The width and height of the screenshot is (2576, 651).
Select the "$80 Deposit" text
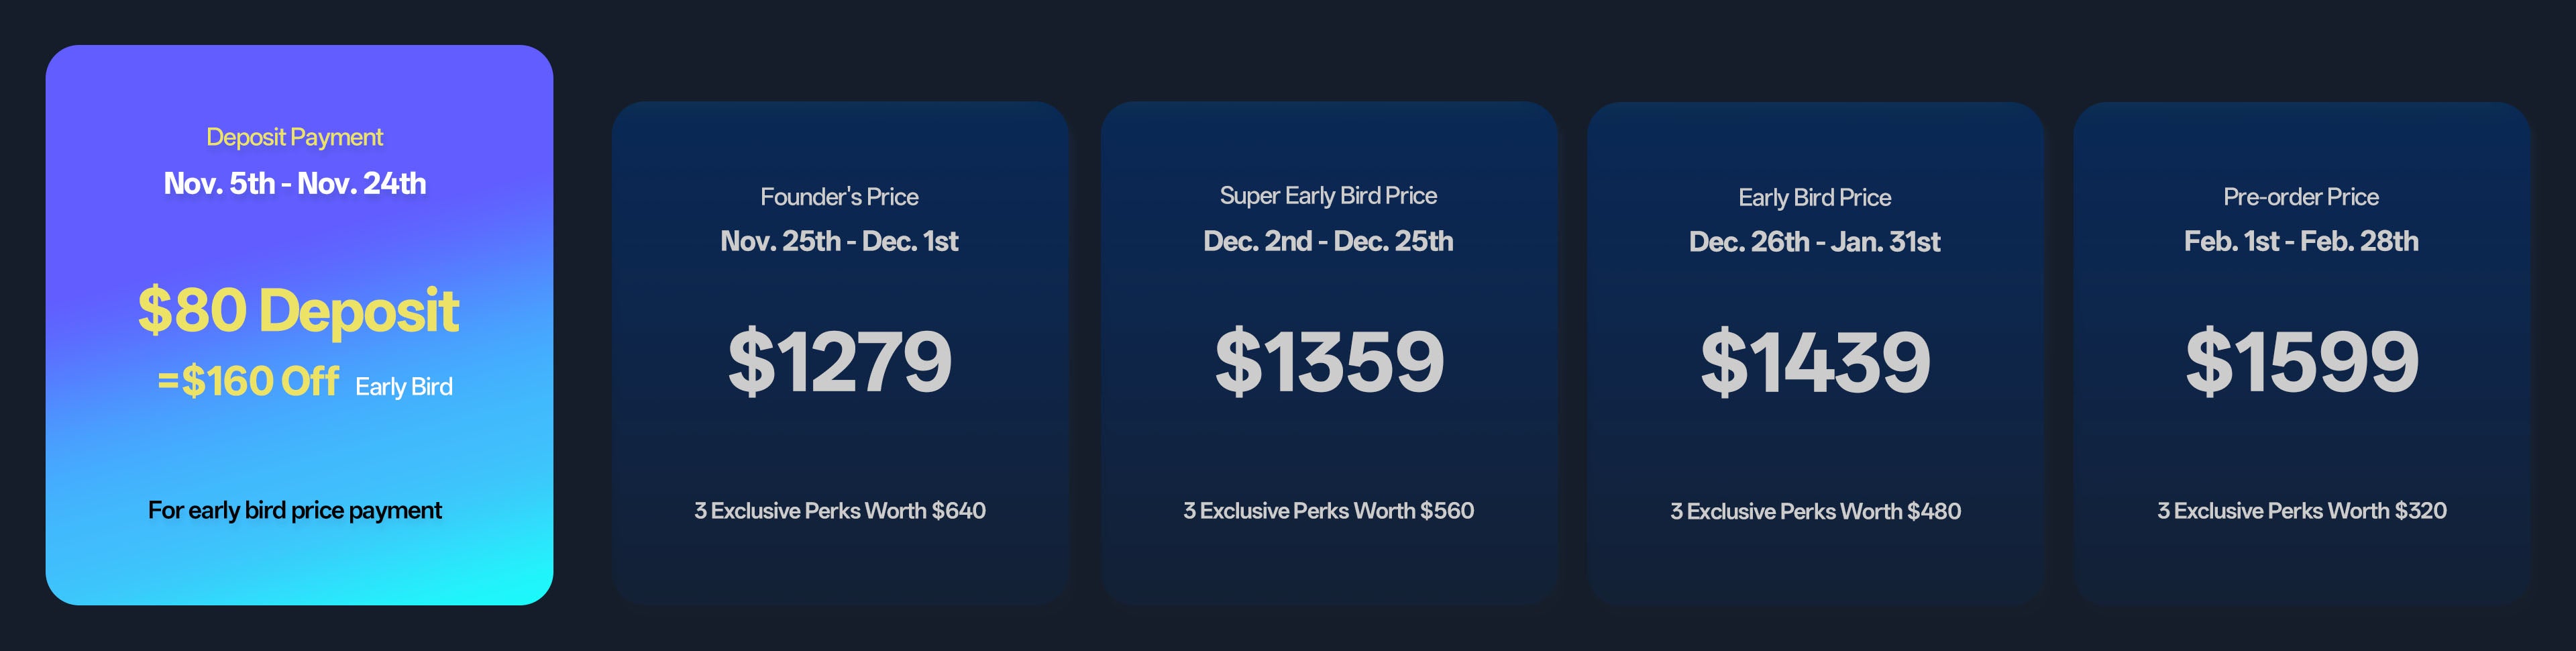(298, 310)
